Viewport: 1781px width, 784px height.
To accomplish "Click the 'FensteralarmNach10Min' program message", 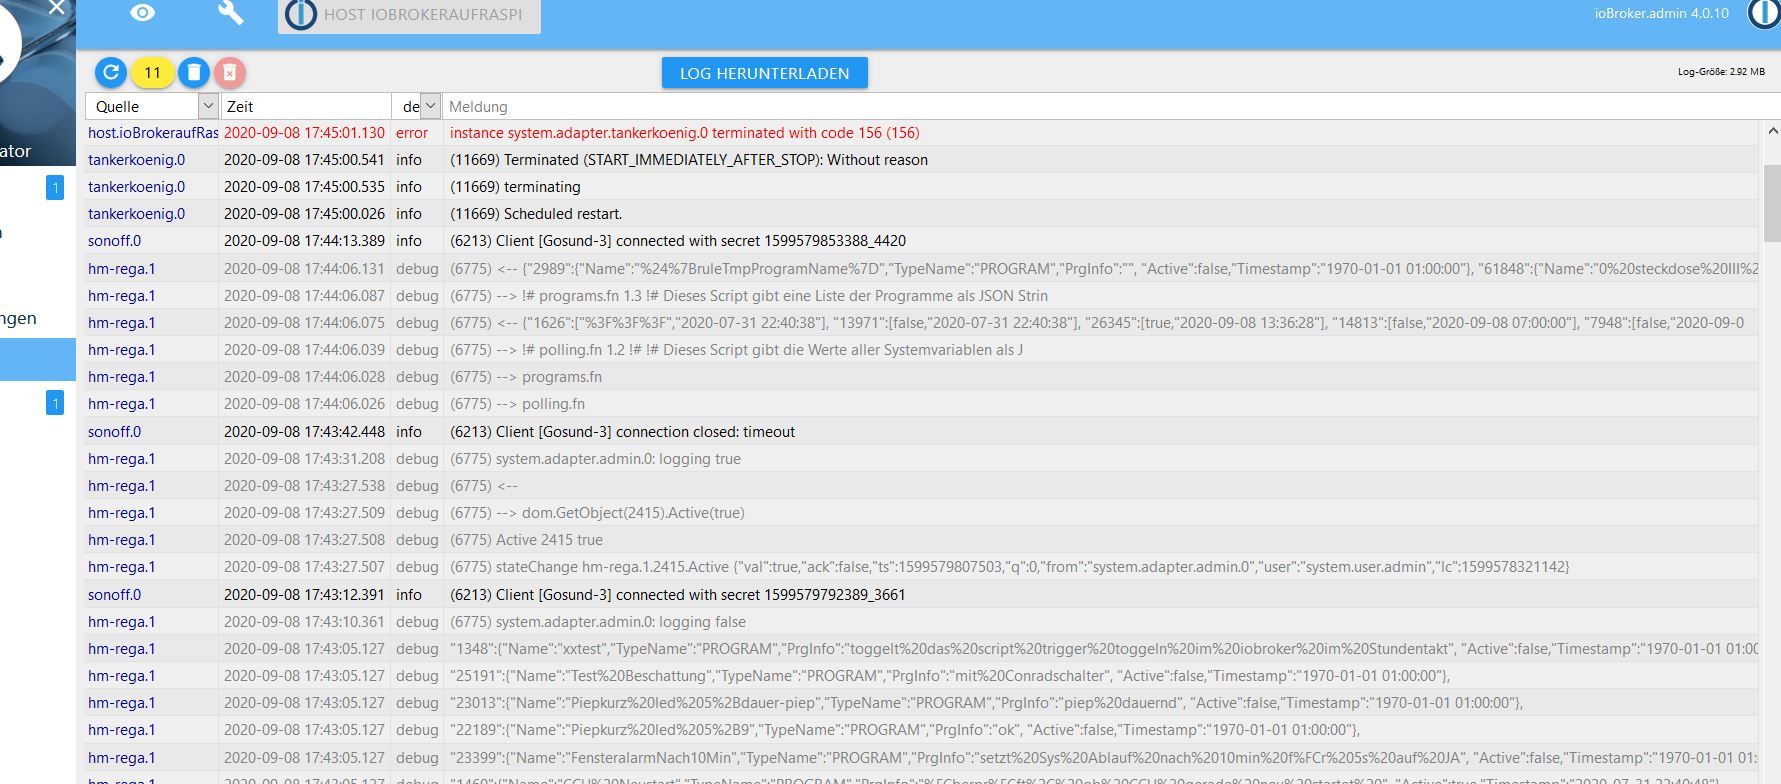I will 1104,757.
